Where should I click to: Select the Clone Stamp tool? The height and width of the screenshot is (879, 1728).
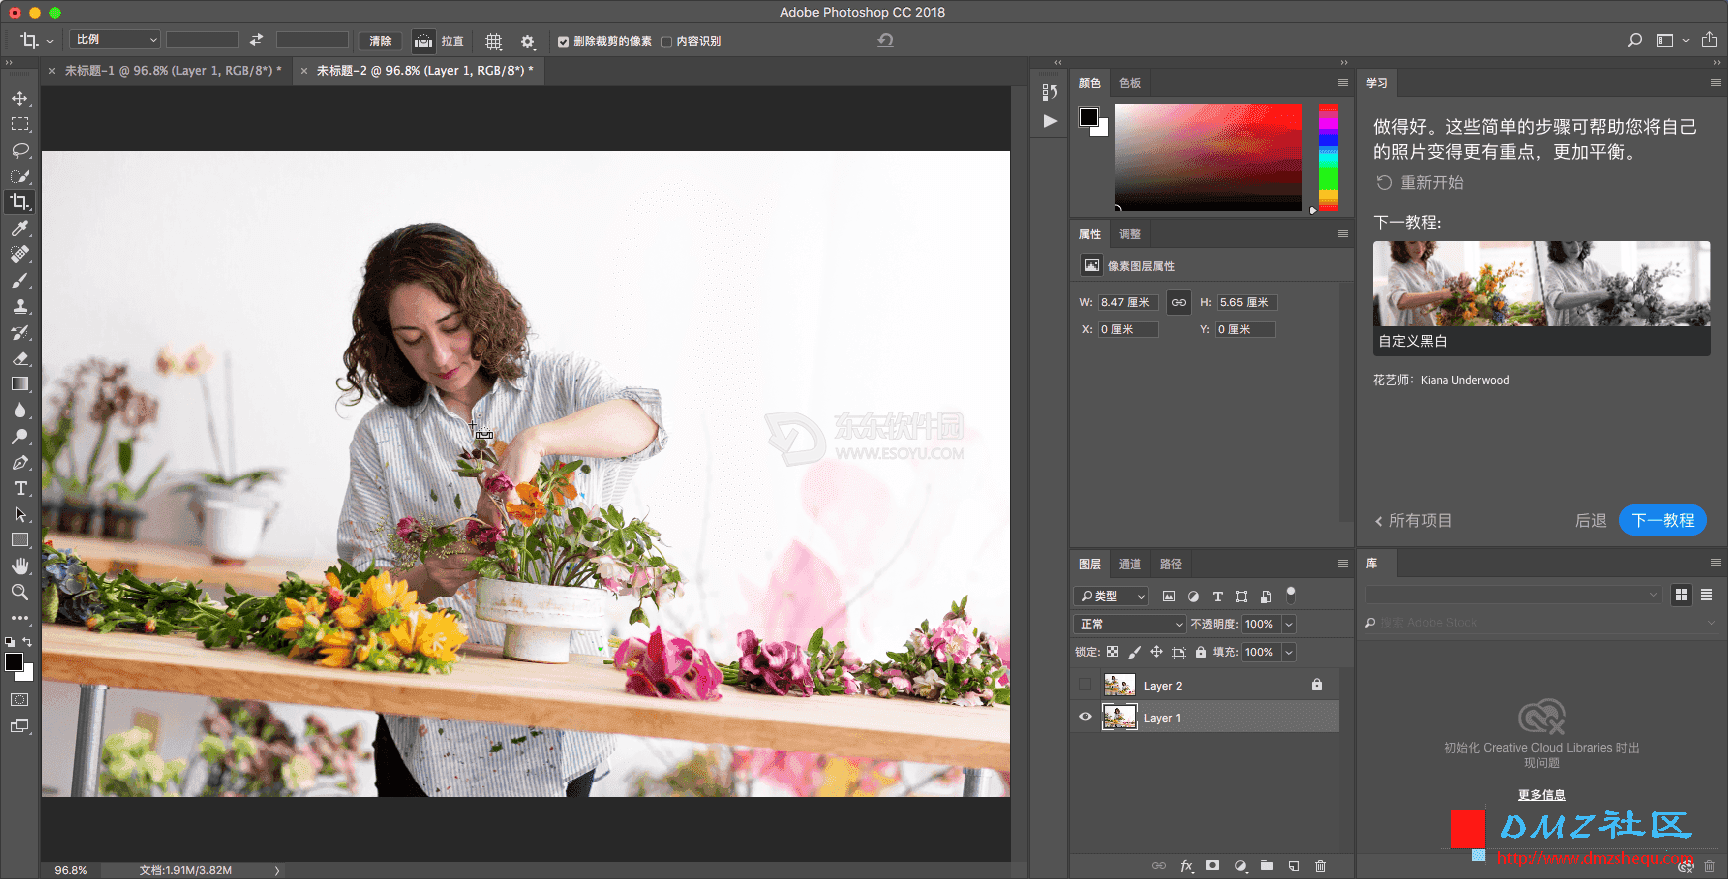tap(20, 306)
